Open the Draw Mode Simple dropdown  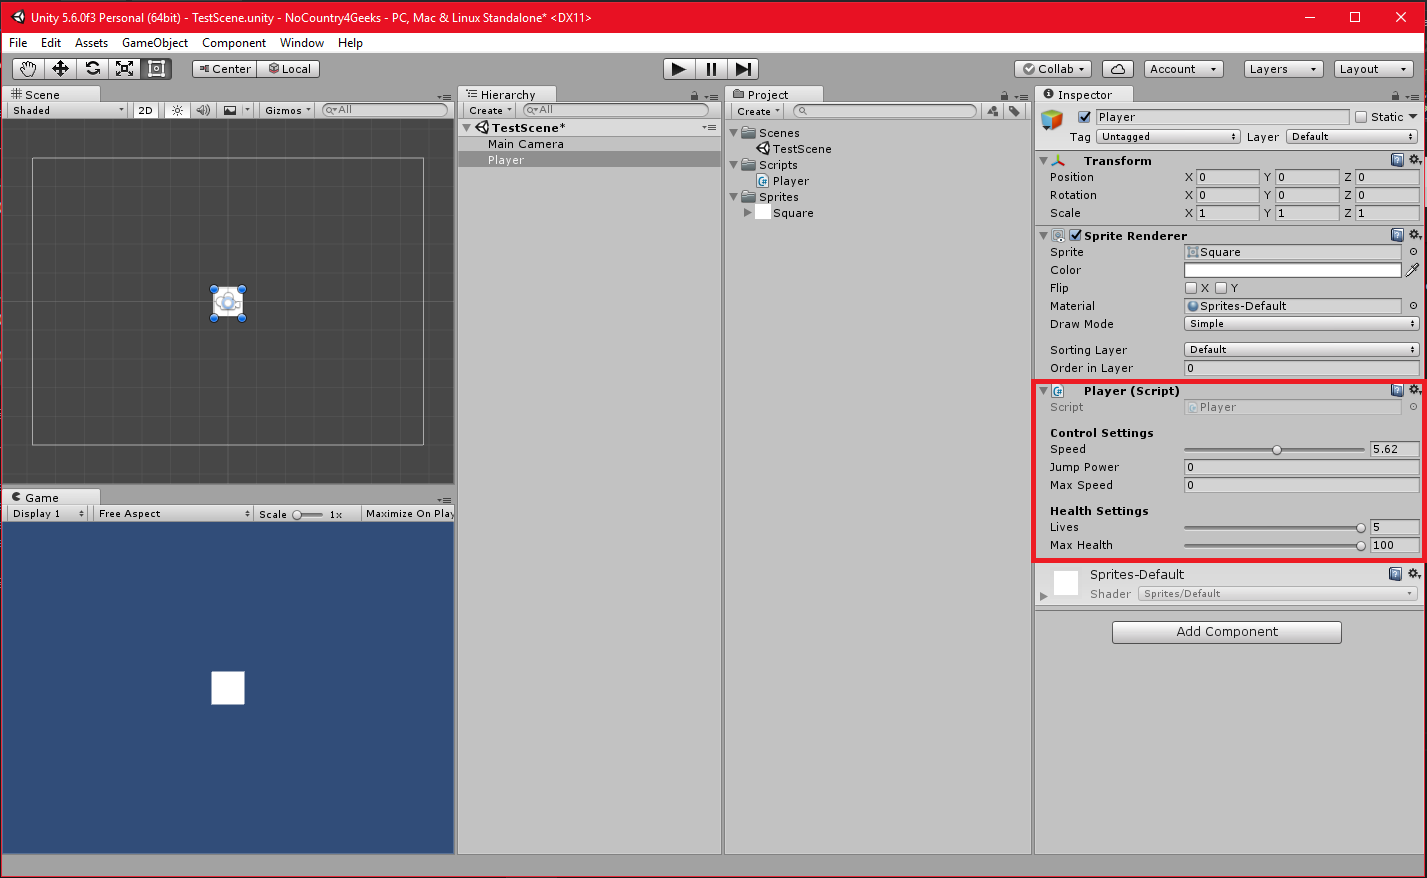(1301, 324)
